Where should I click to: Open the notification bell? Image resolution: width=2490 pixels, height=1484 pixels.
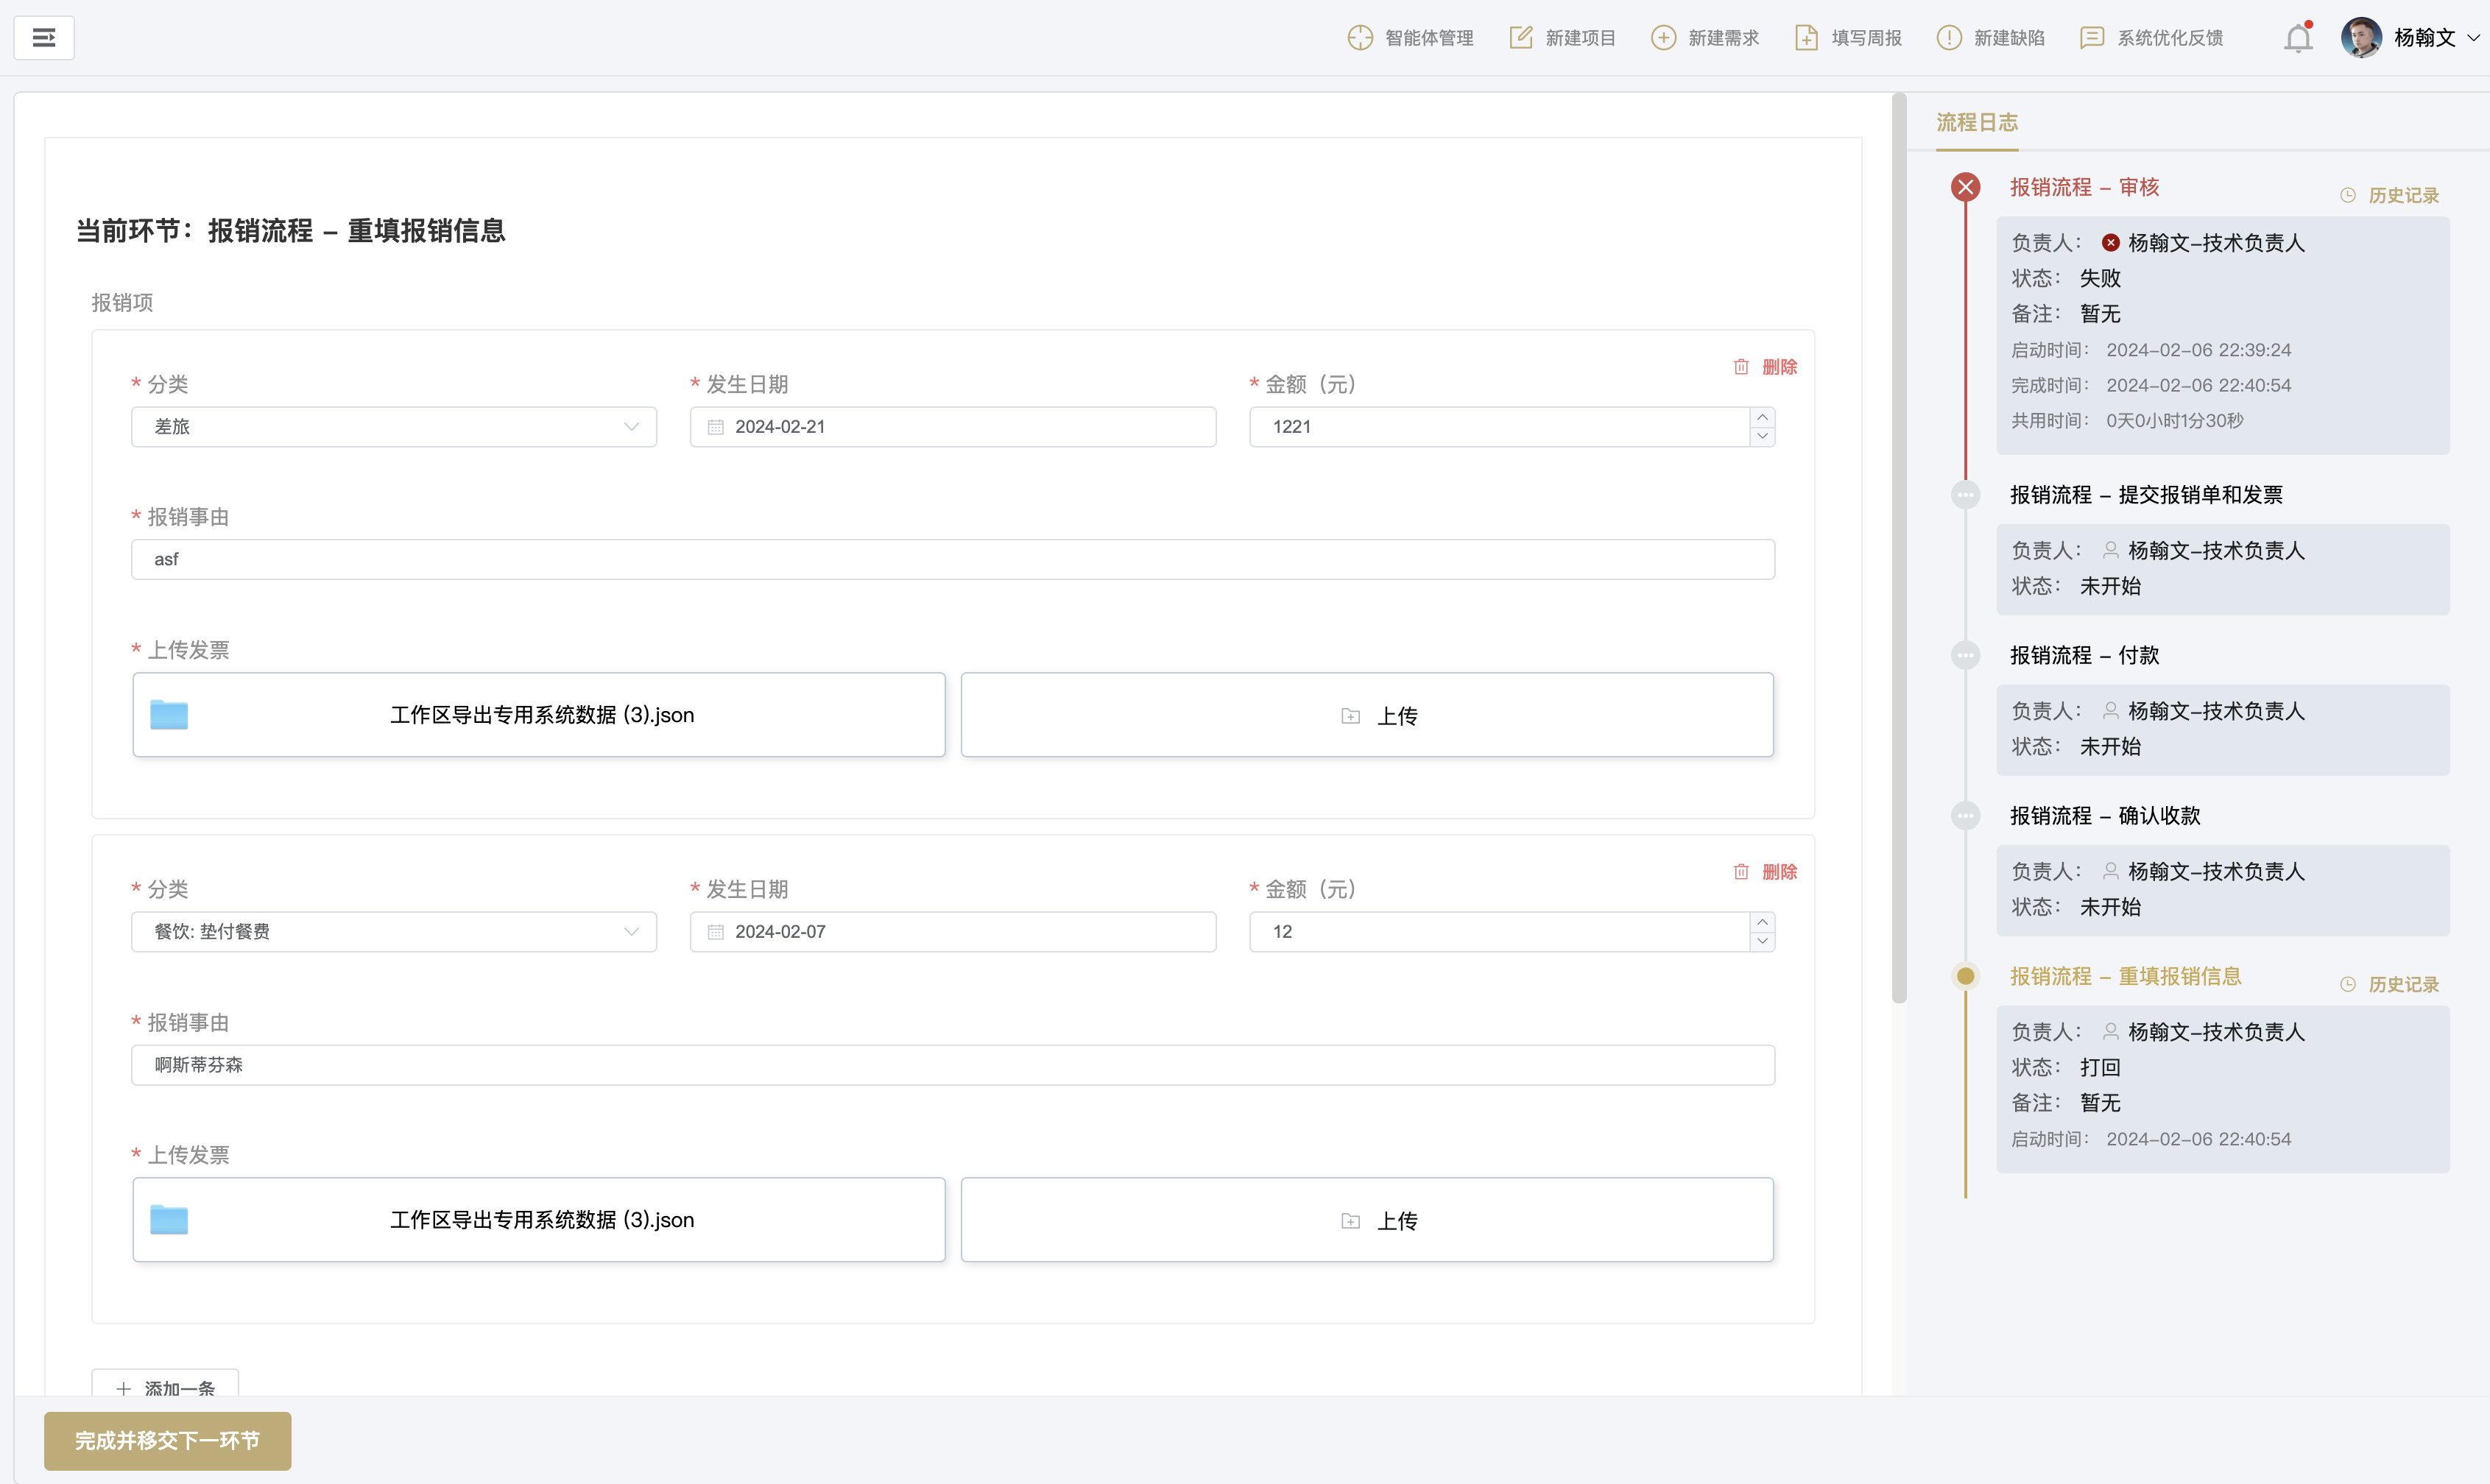pyautogui.click(x=2298, y=38)
